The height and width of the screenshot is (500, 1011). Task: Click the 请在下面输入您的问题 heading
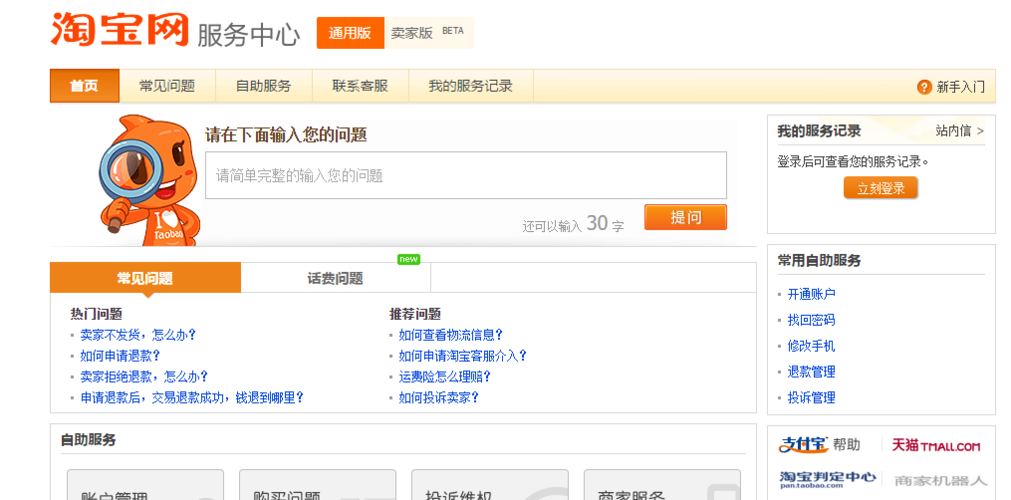(x=286, y=135)
